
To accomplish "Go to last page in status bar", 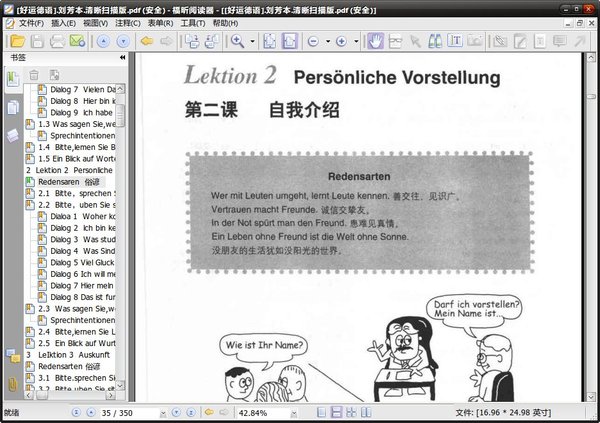I will [x=191, y=412].
